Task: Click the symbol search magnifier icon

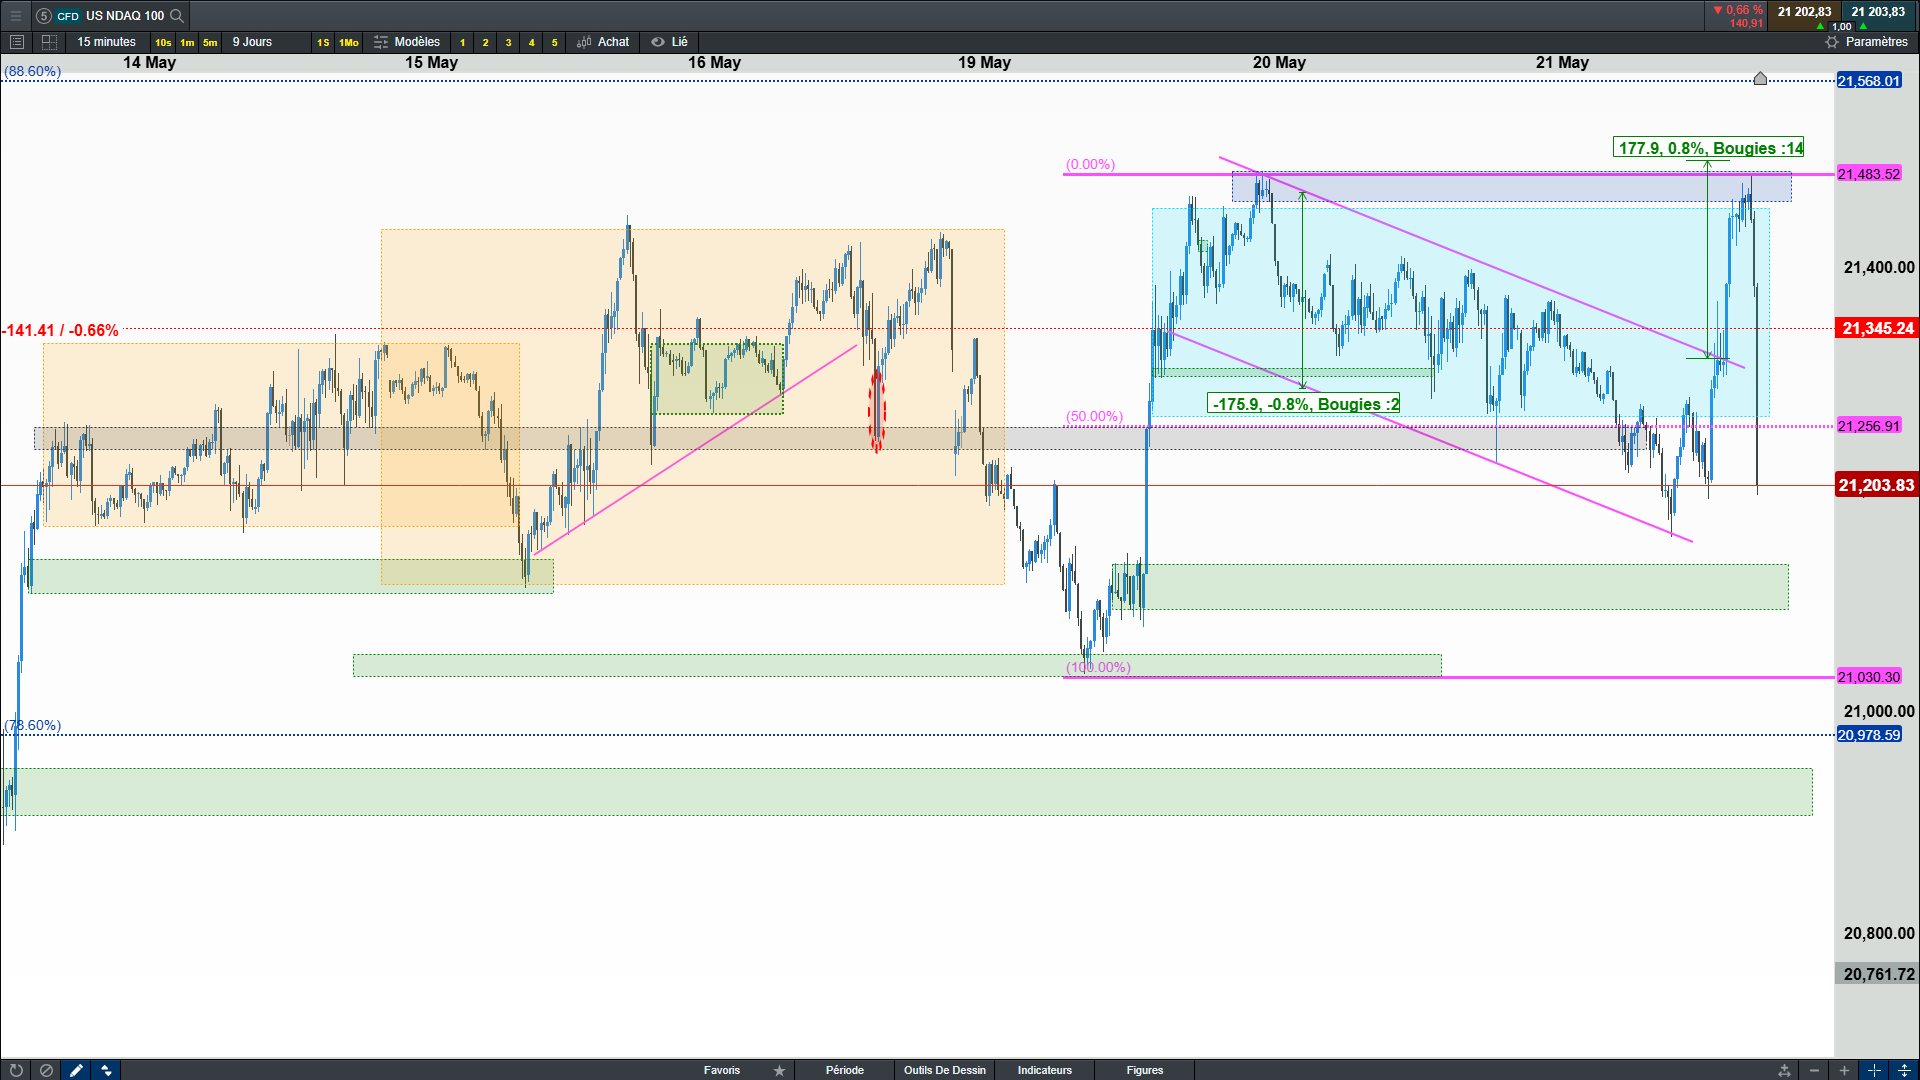Action: [177, 15]
